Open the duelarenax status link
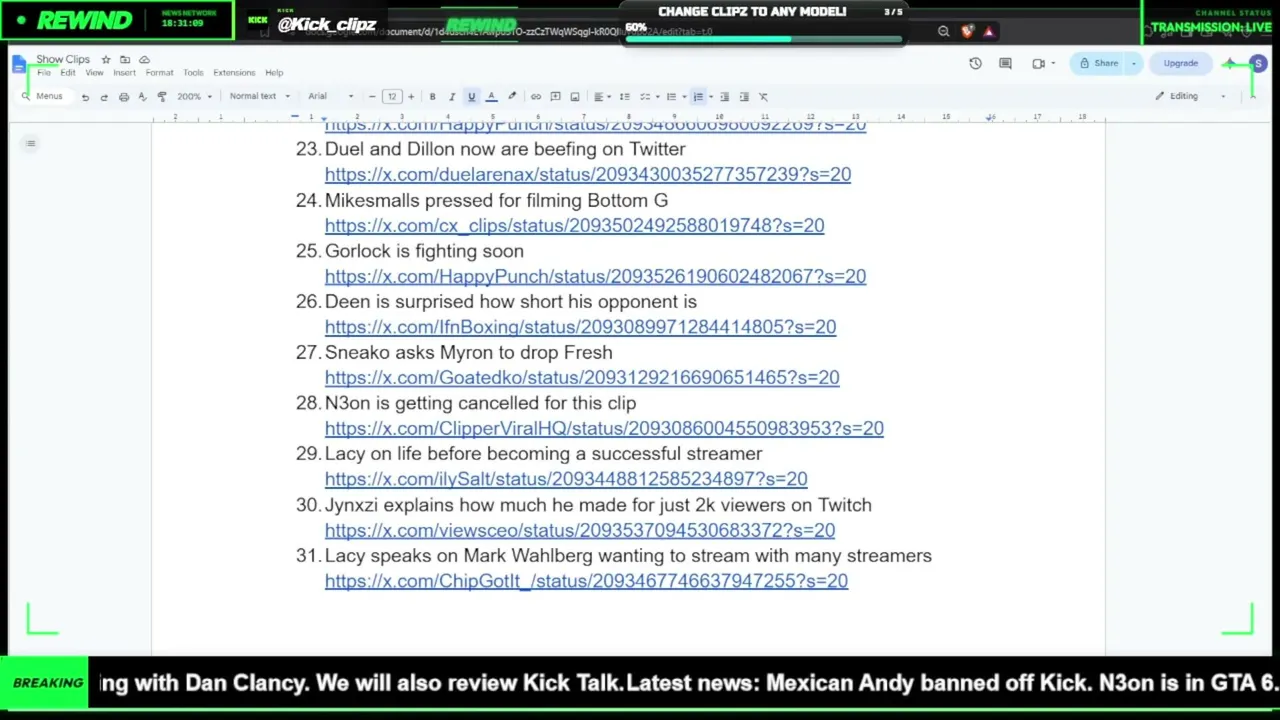 (x=588, y=174)
